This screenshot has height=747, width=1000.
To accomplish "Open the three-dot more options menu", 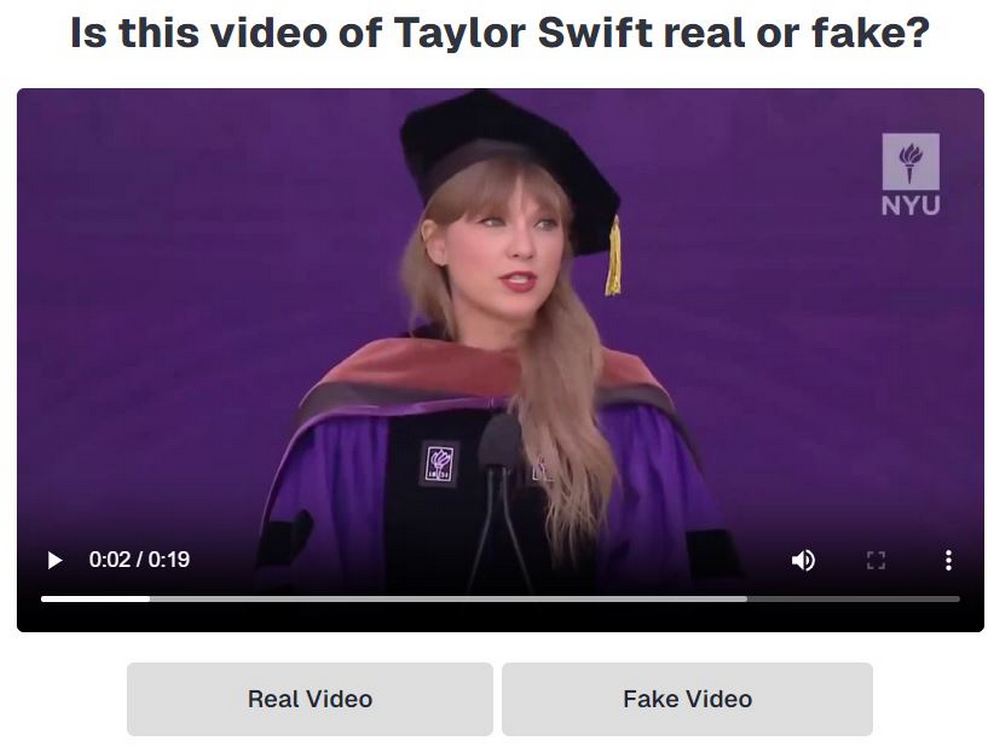I will [x=948, y=560].
